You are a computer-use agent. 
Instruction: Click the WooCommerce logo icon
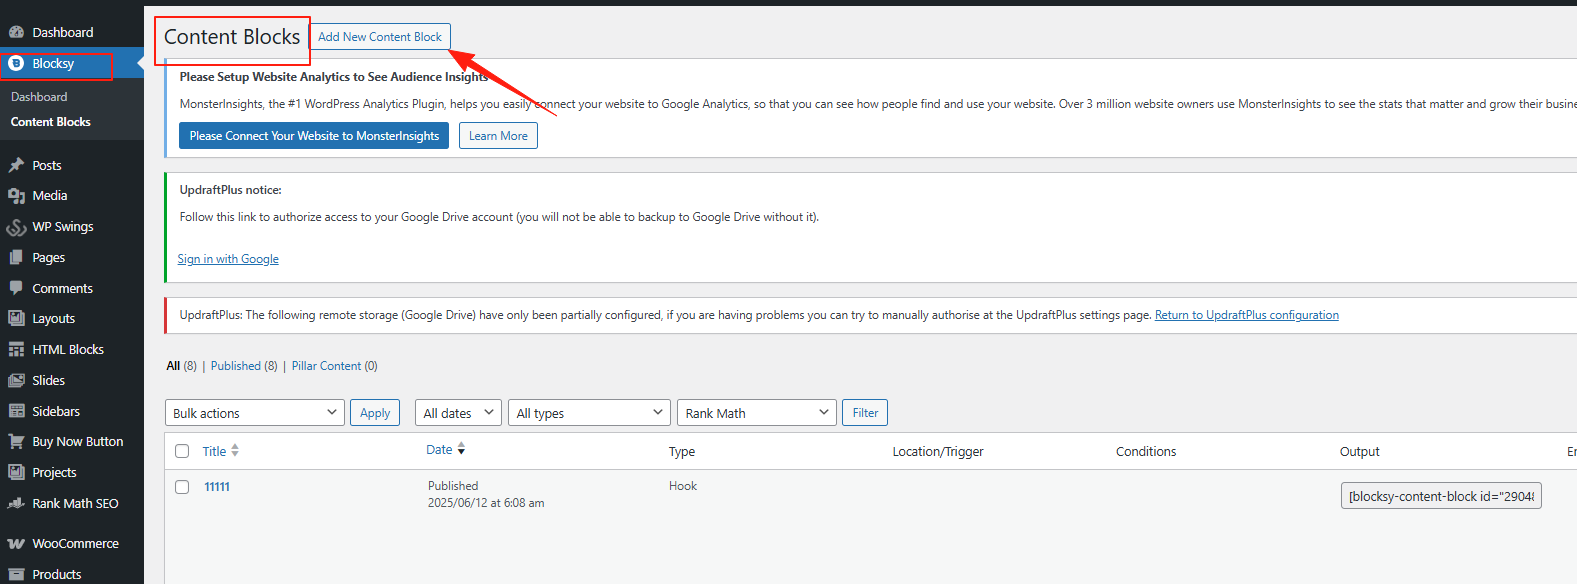16,544
